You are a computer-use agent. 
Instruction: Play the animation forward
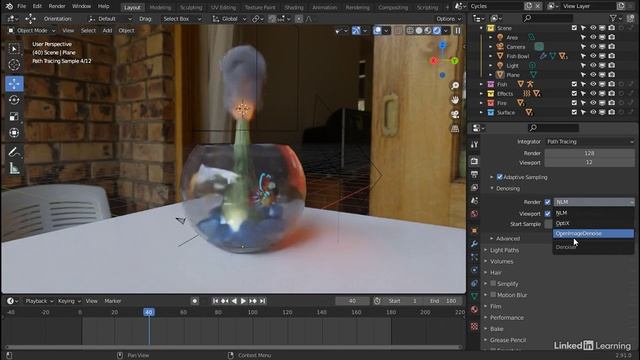coord(243,301)
